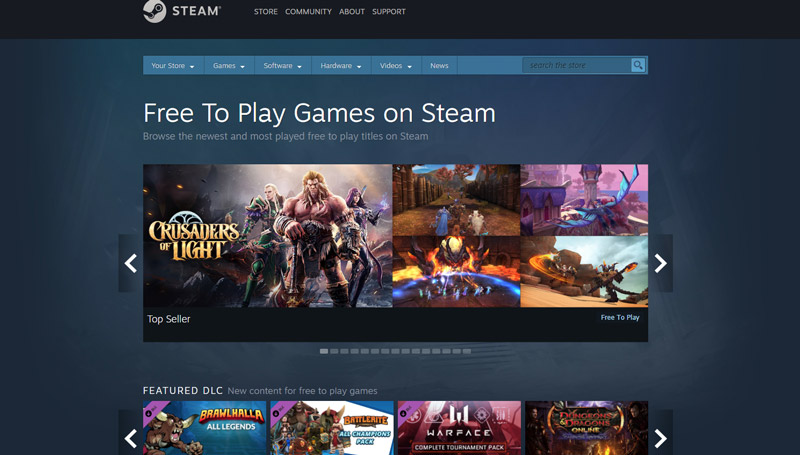Open the Your Store dropdown
Viewport: 800px width, 455px height.
(x=173, y=65)
